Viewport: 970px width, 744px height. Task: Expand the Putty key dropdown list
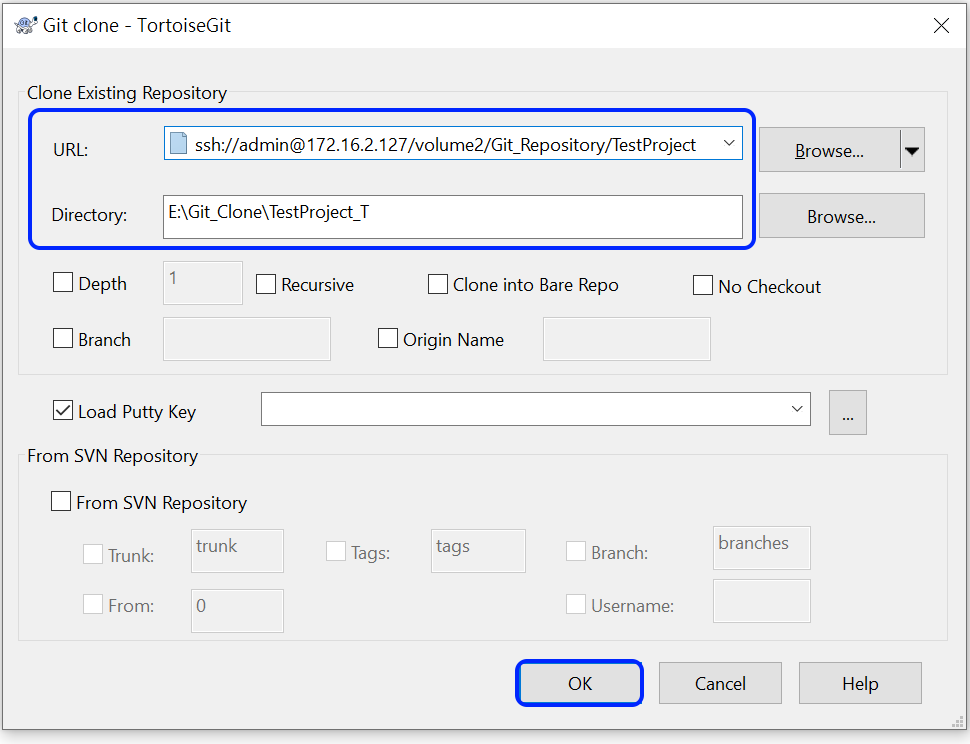pyautogui.click(x=797, y=409)
